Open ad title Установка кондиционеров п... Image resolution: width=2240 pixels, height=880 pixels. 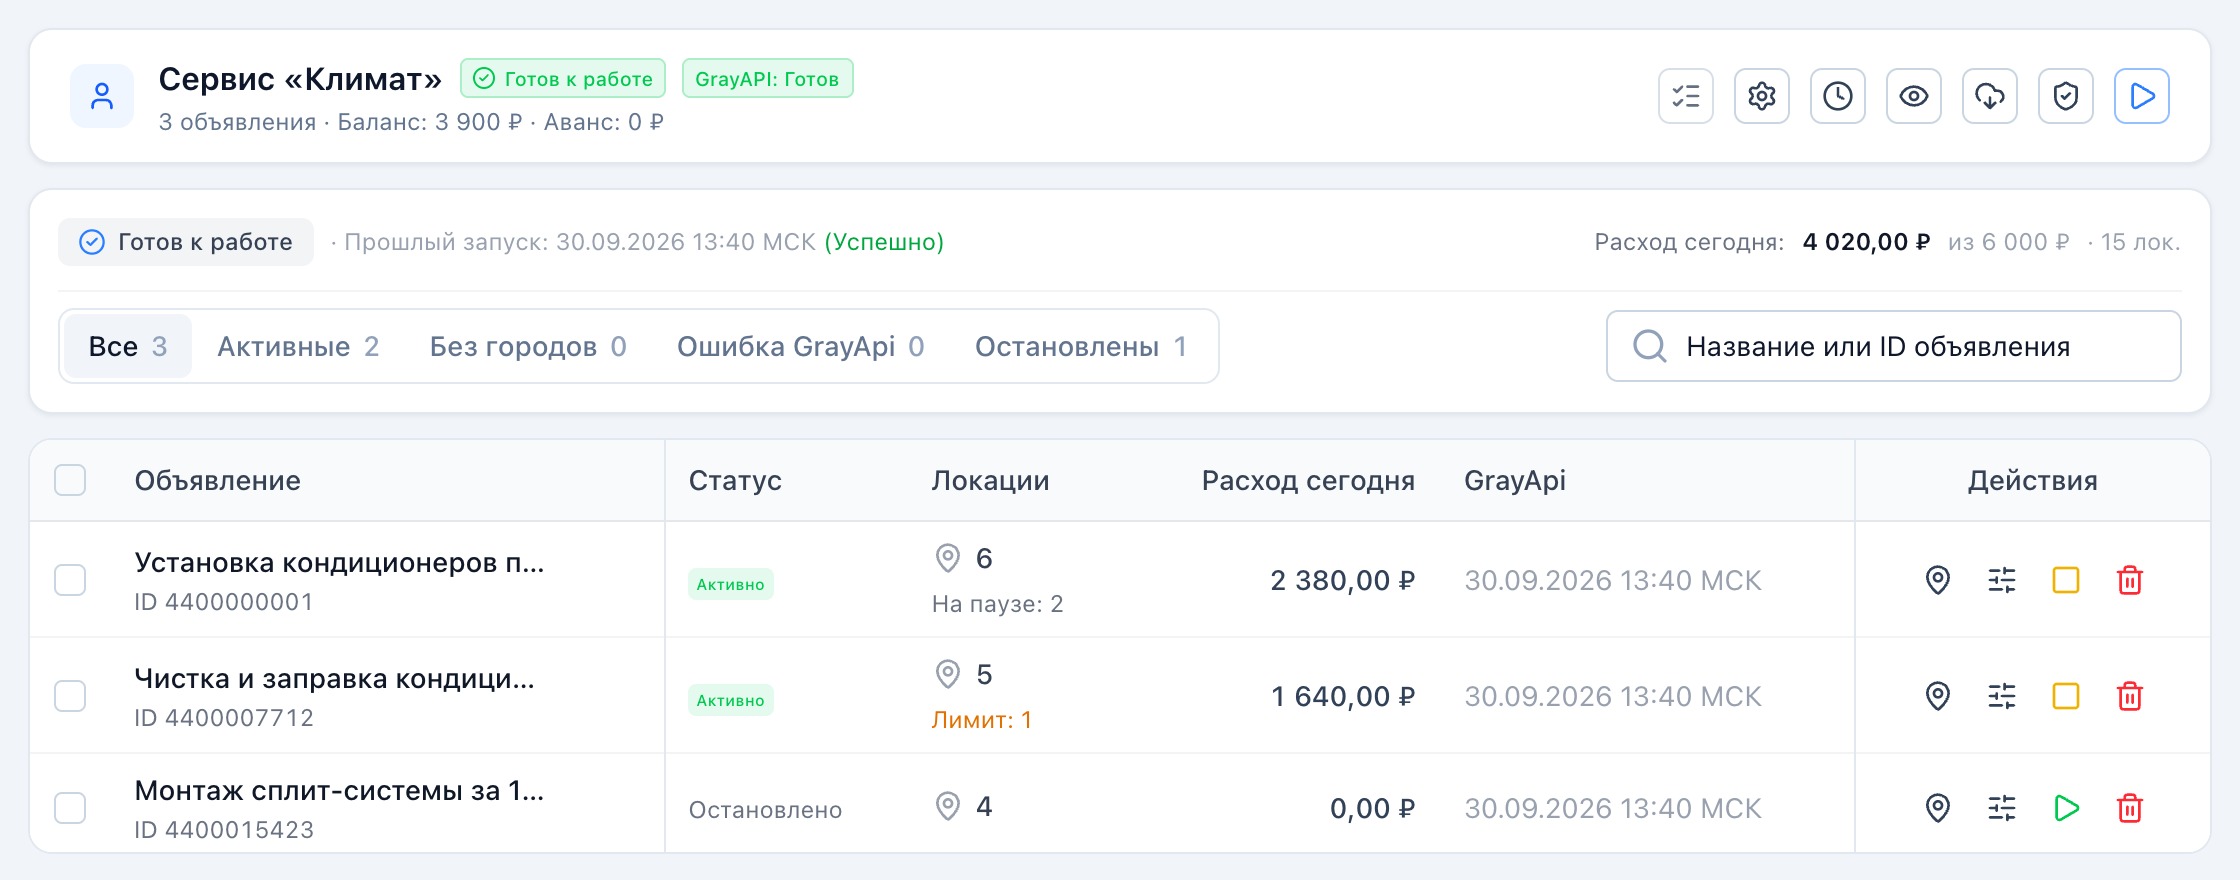click(340, 563)
